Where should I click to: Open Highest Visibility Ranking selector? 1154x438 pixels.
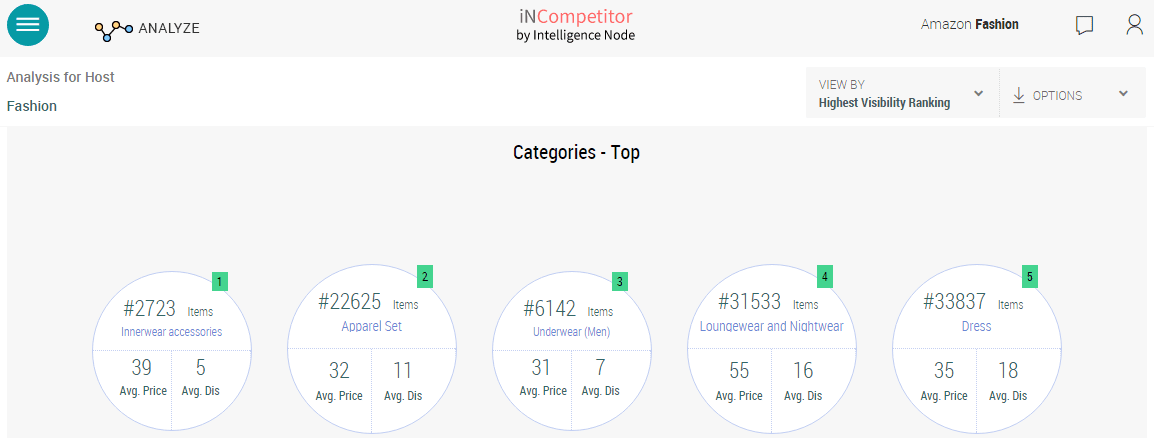[x=884, y=102]
